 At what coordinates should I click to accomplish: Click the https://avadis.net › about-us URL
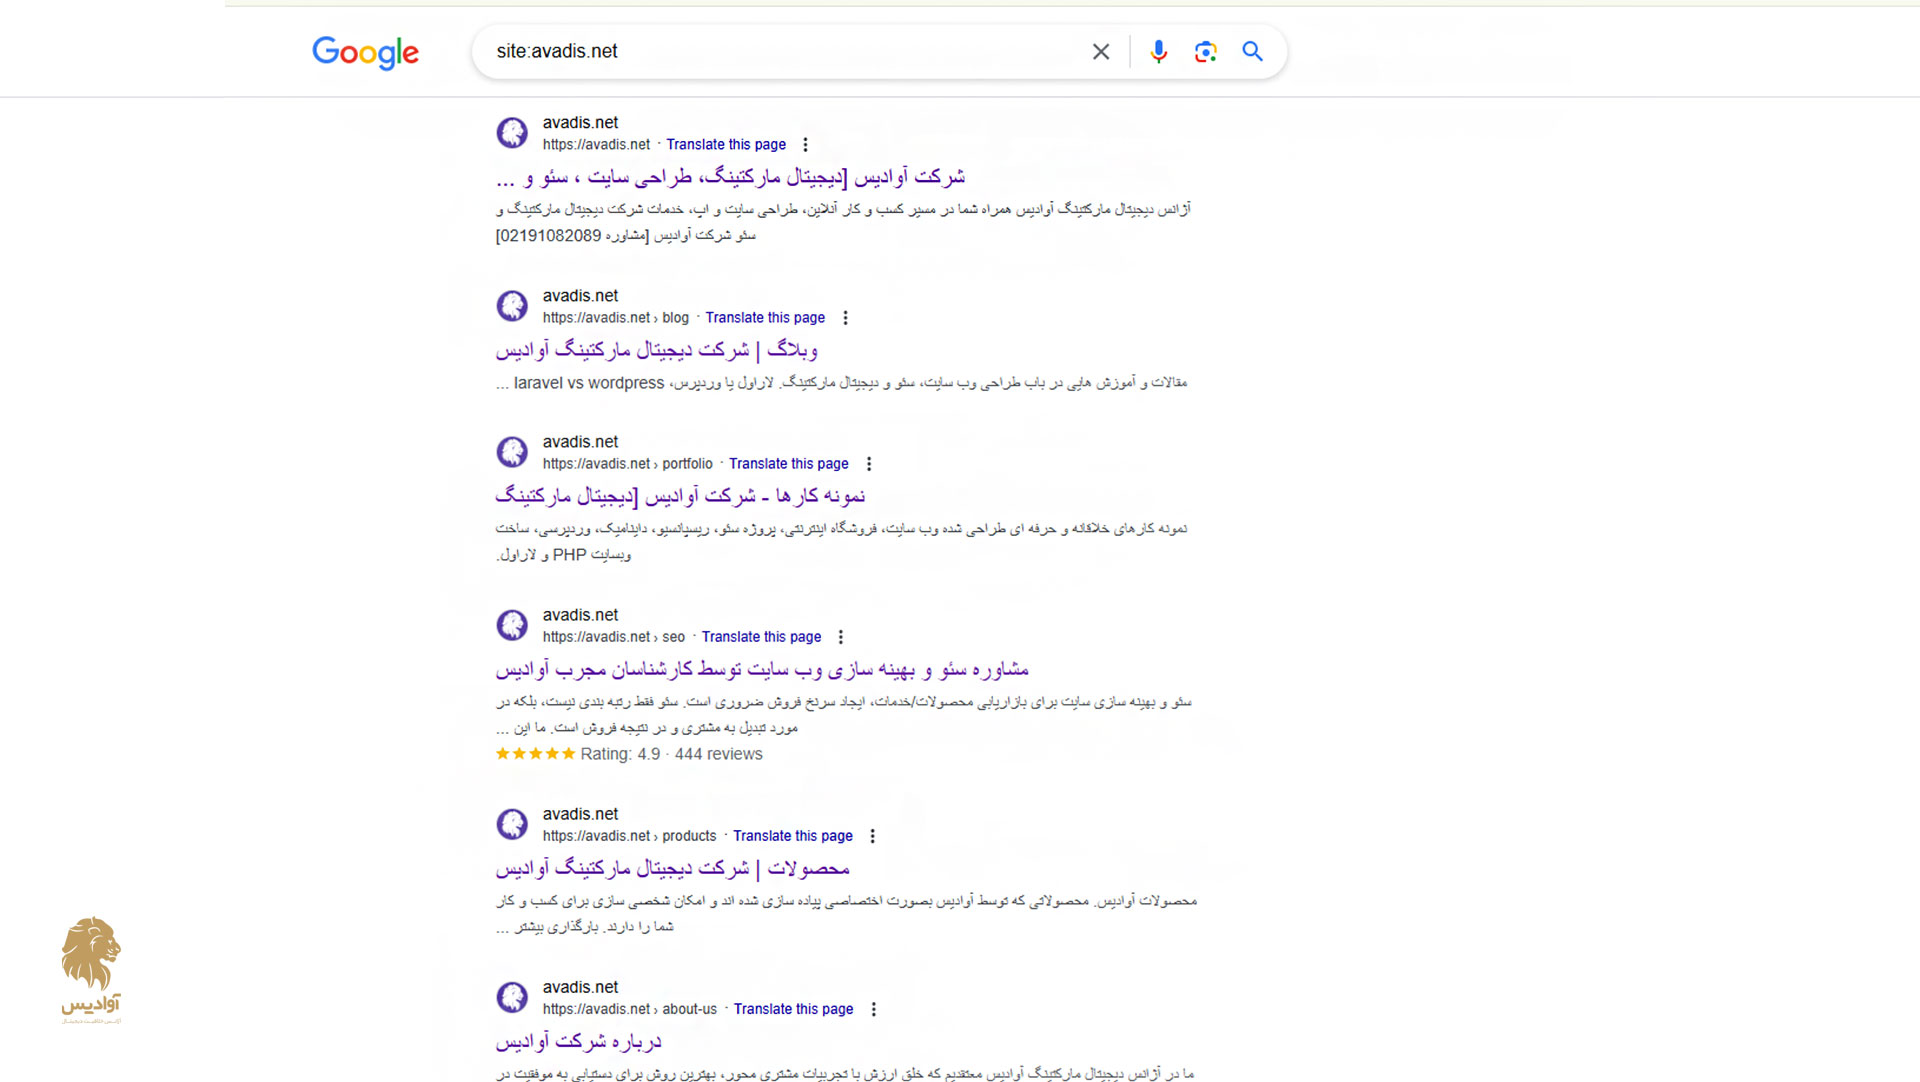tap(630, 1009)
